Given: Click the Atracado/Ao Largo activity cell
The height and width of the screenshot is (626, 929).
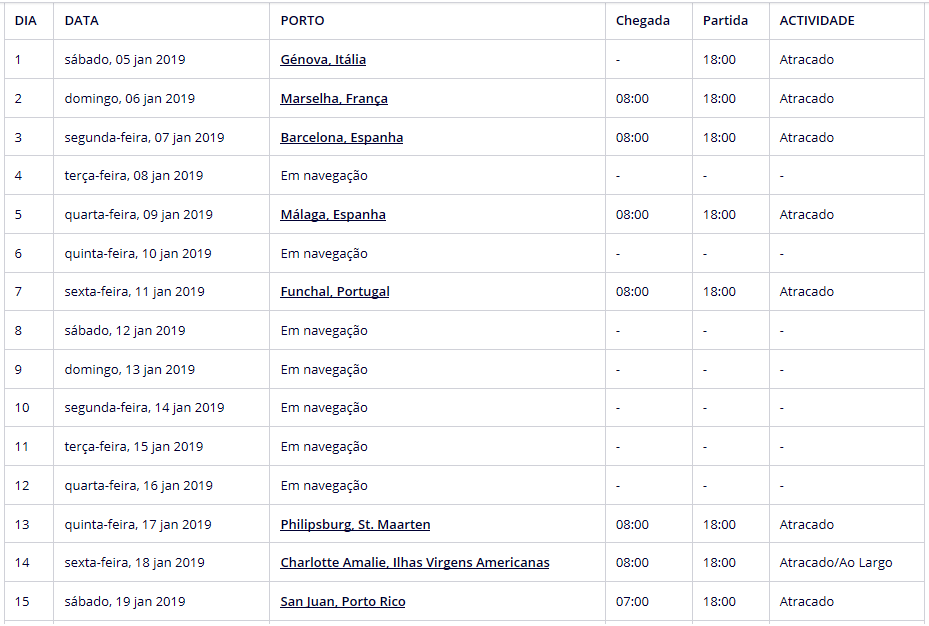Looking at the screenshot, I should (836, 563).
